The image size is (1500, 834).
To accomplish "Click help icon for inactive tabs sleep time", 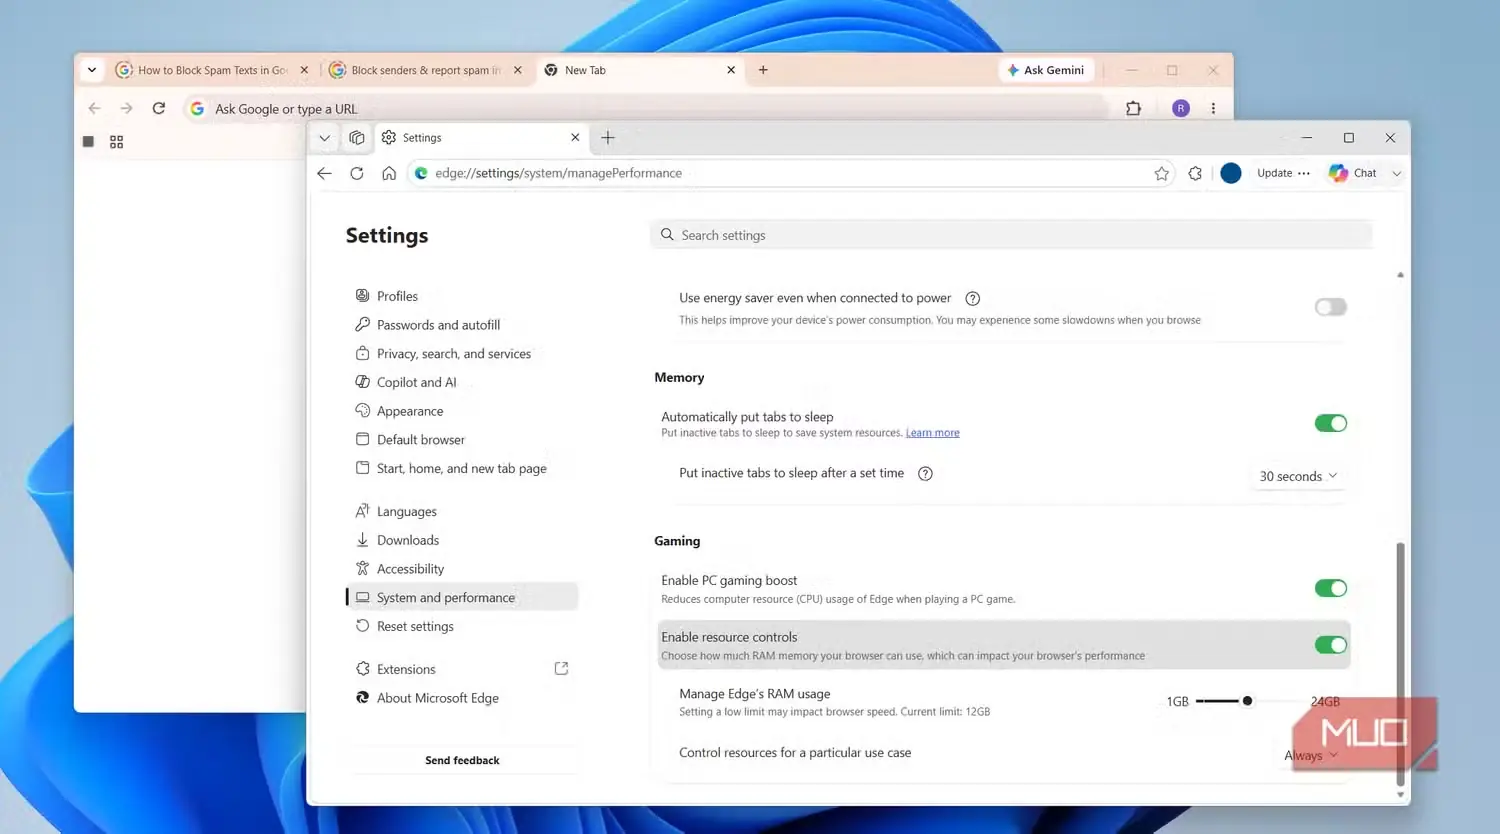I will [x=925, y=474].
